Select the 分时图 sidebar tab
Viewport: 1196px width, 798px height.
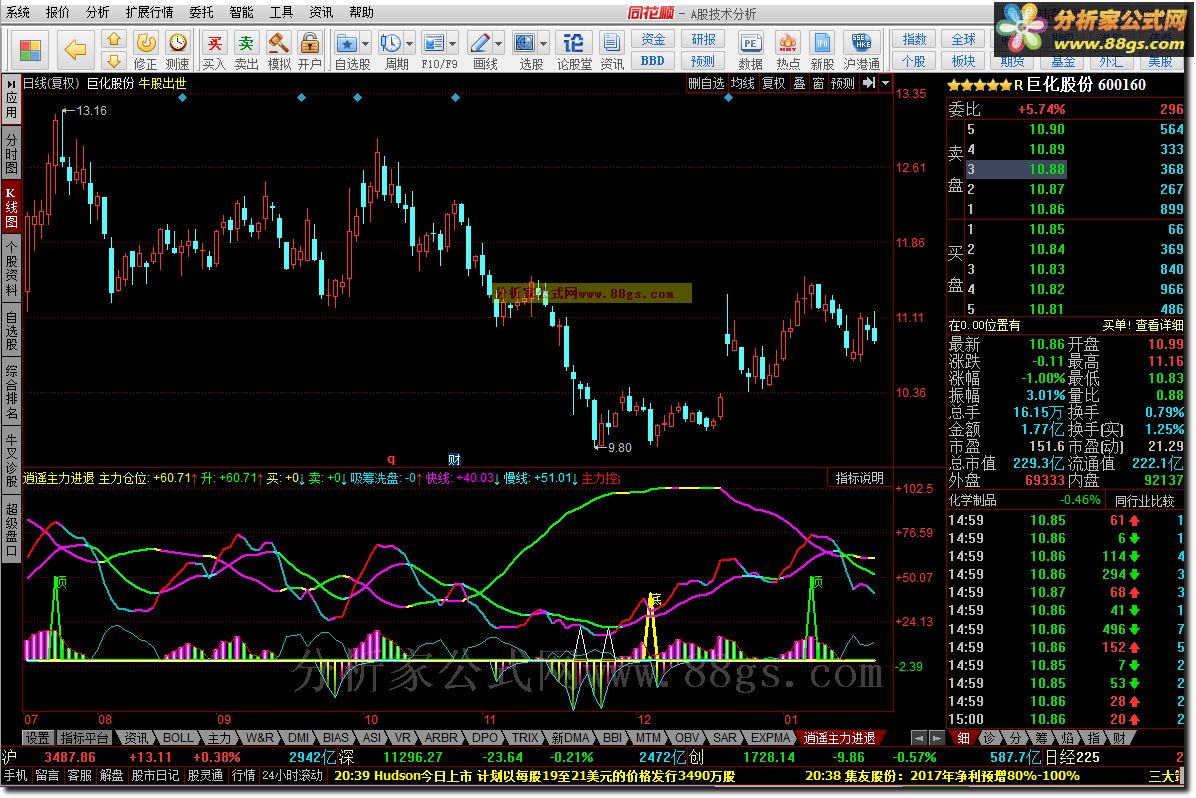11,153
